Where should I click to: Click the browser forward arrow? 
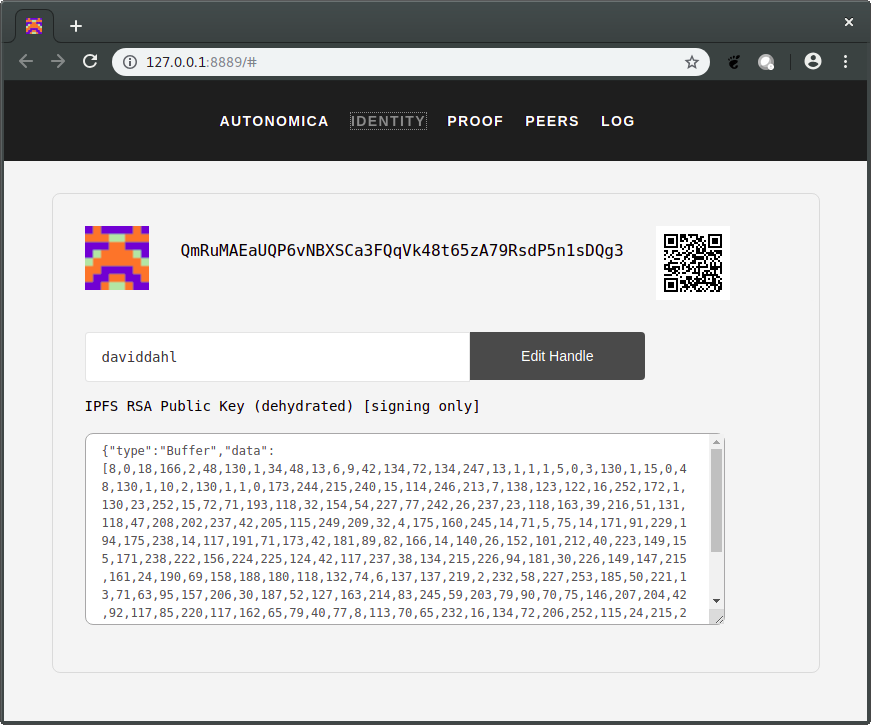pos(58,61)
